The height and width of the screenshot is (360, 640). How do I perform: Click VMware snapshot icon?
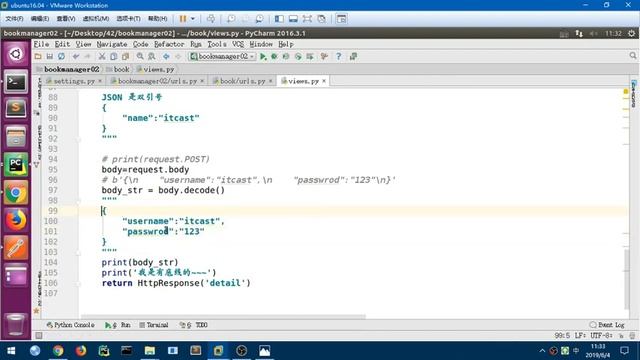[x=231, y=19]
